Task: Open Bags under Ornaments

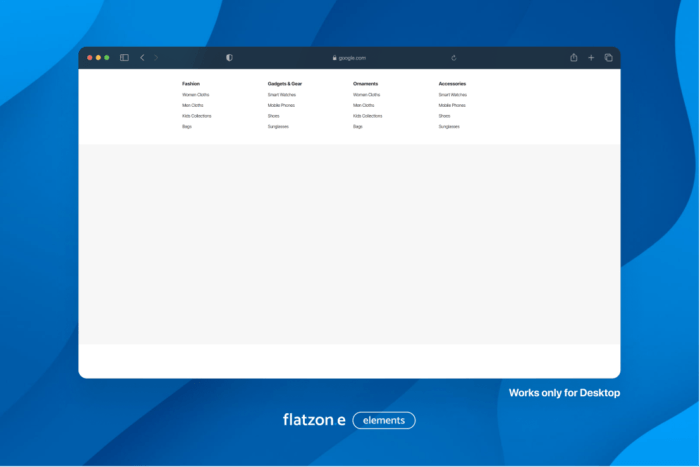Action: [357, 127]
